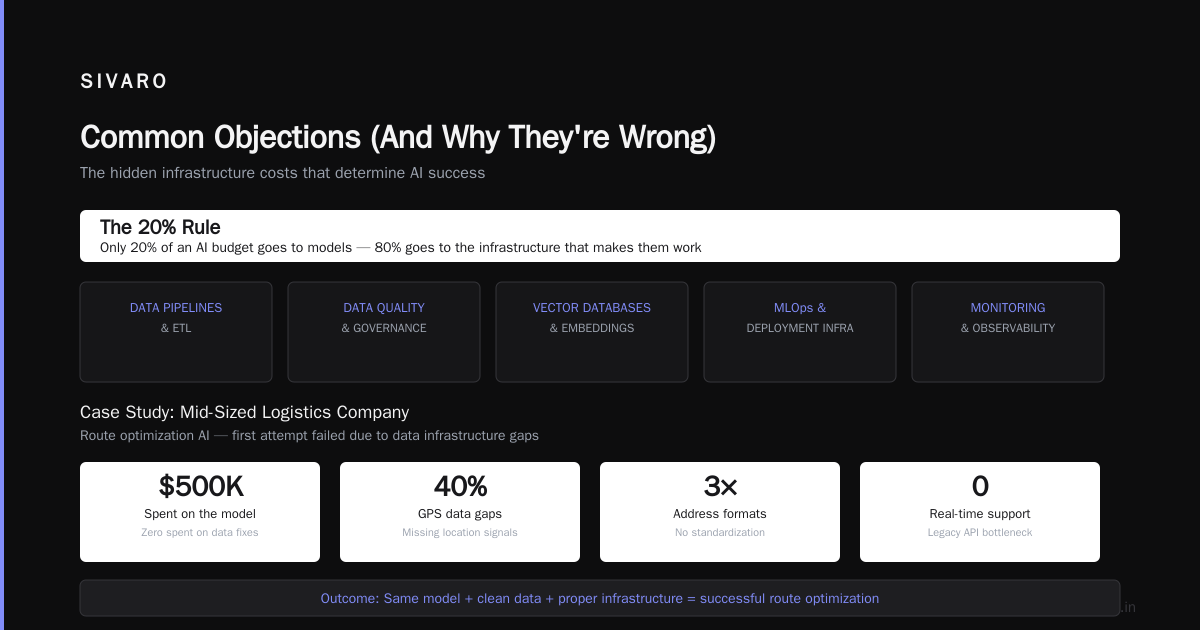Screen dimensions: 1200x630
Task: Select the Monitoring & Observability card
Action: pos(1008,332)
